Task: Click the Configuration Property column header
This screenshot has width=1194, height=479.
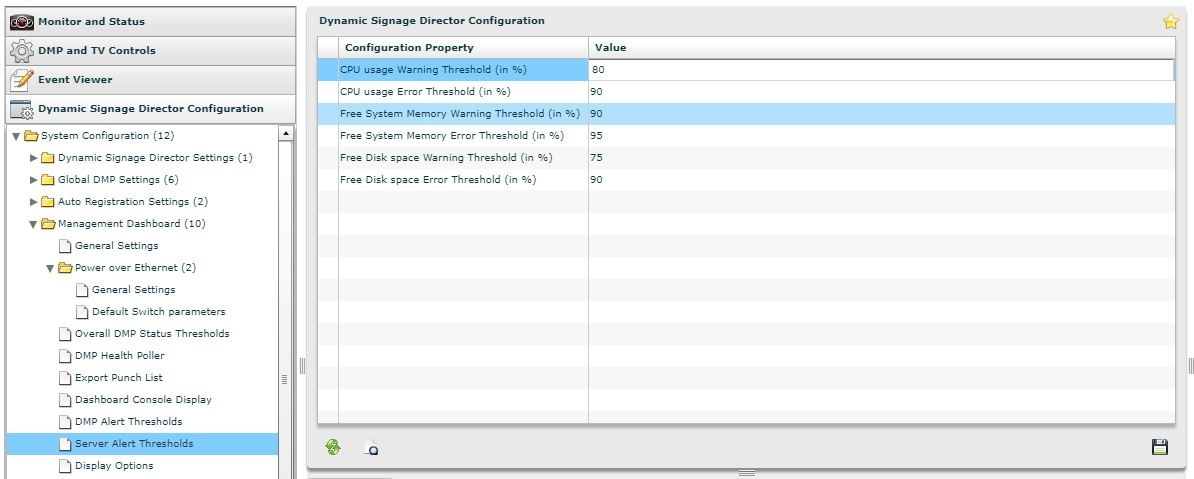Action: pyautogui.click(x=463, y=47)
